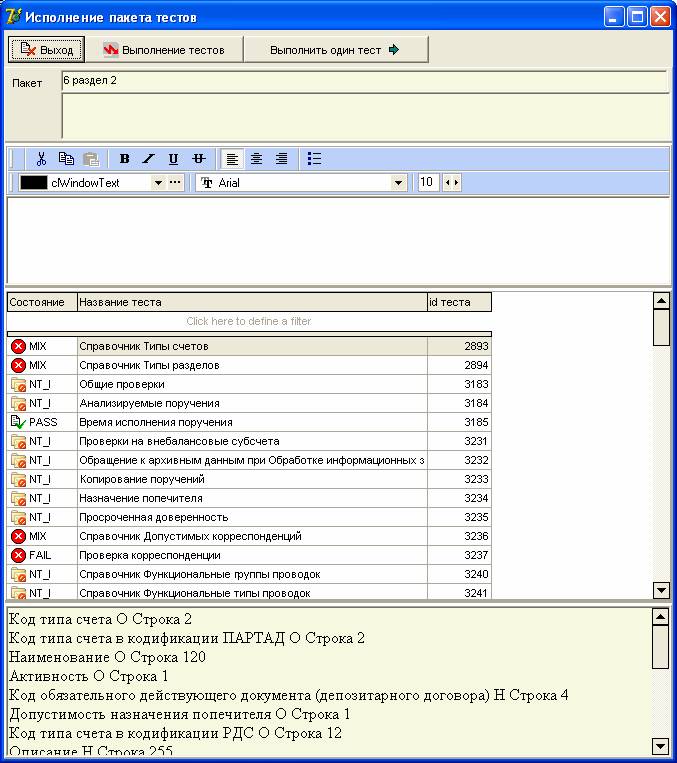Click the Cut scissors icon
Screen dimensions: 677x763
coord(41,159)
